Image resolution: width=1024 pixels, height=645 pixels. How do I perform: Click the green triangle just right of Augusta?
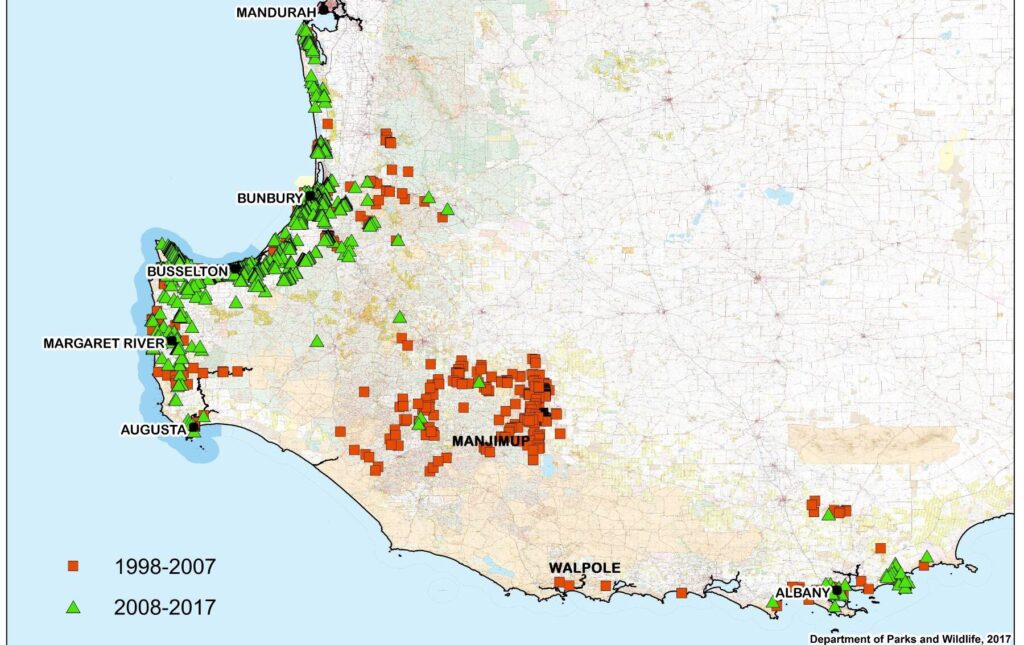(x=204, y=416)
